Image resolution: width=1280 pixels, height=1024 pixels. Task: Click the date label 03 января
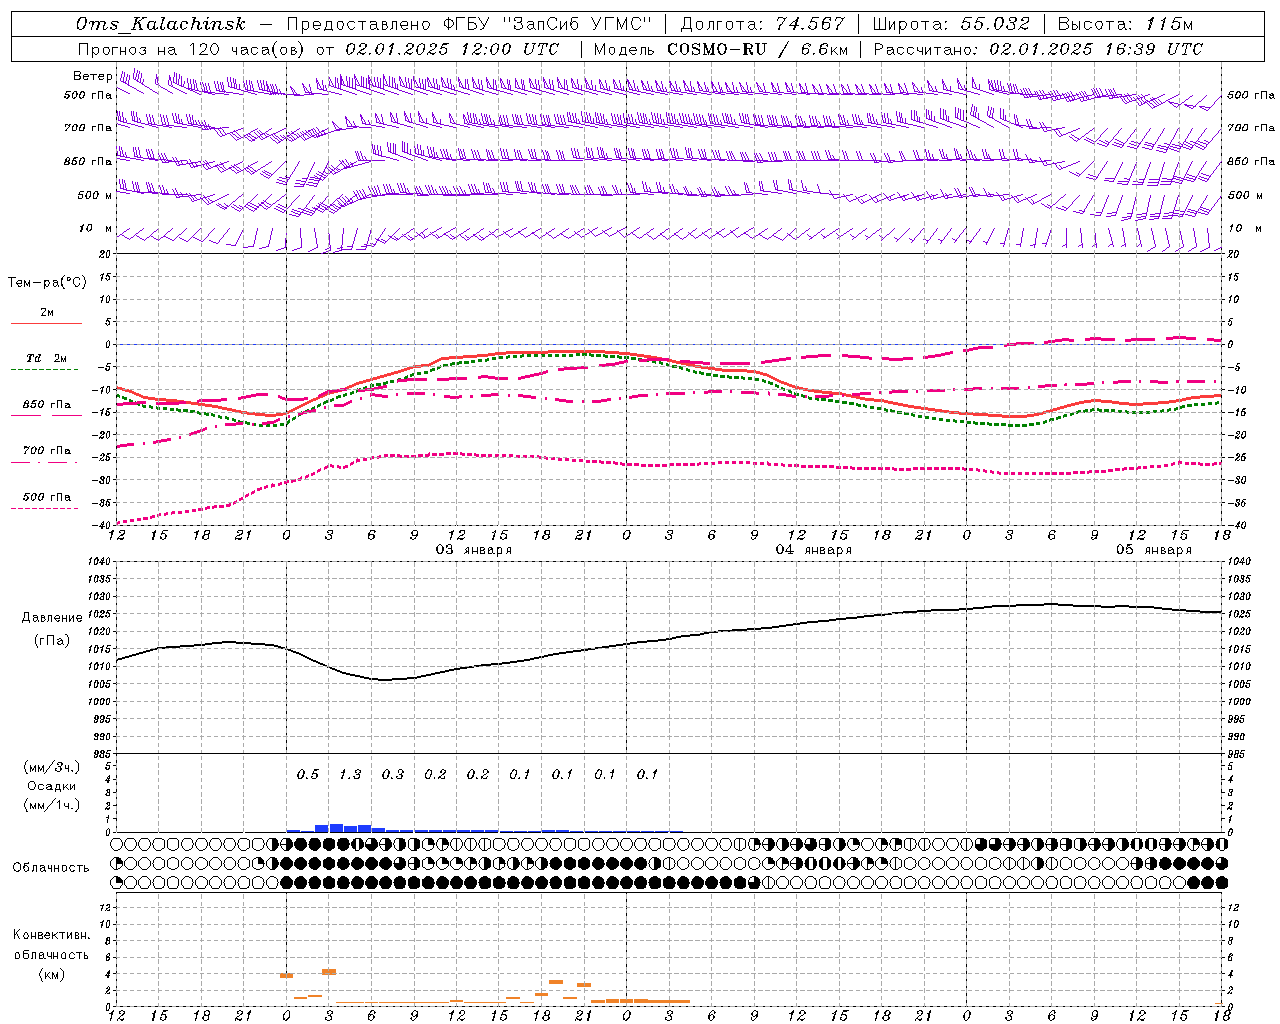pos(474,550)
